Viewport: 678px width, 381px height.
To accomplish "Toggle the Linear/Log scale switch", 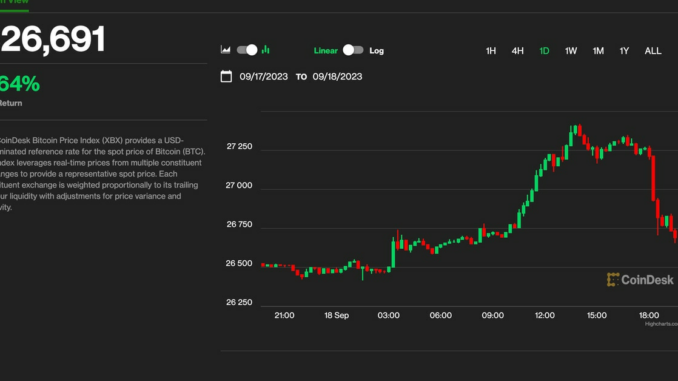I will [353, 50].
